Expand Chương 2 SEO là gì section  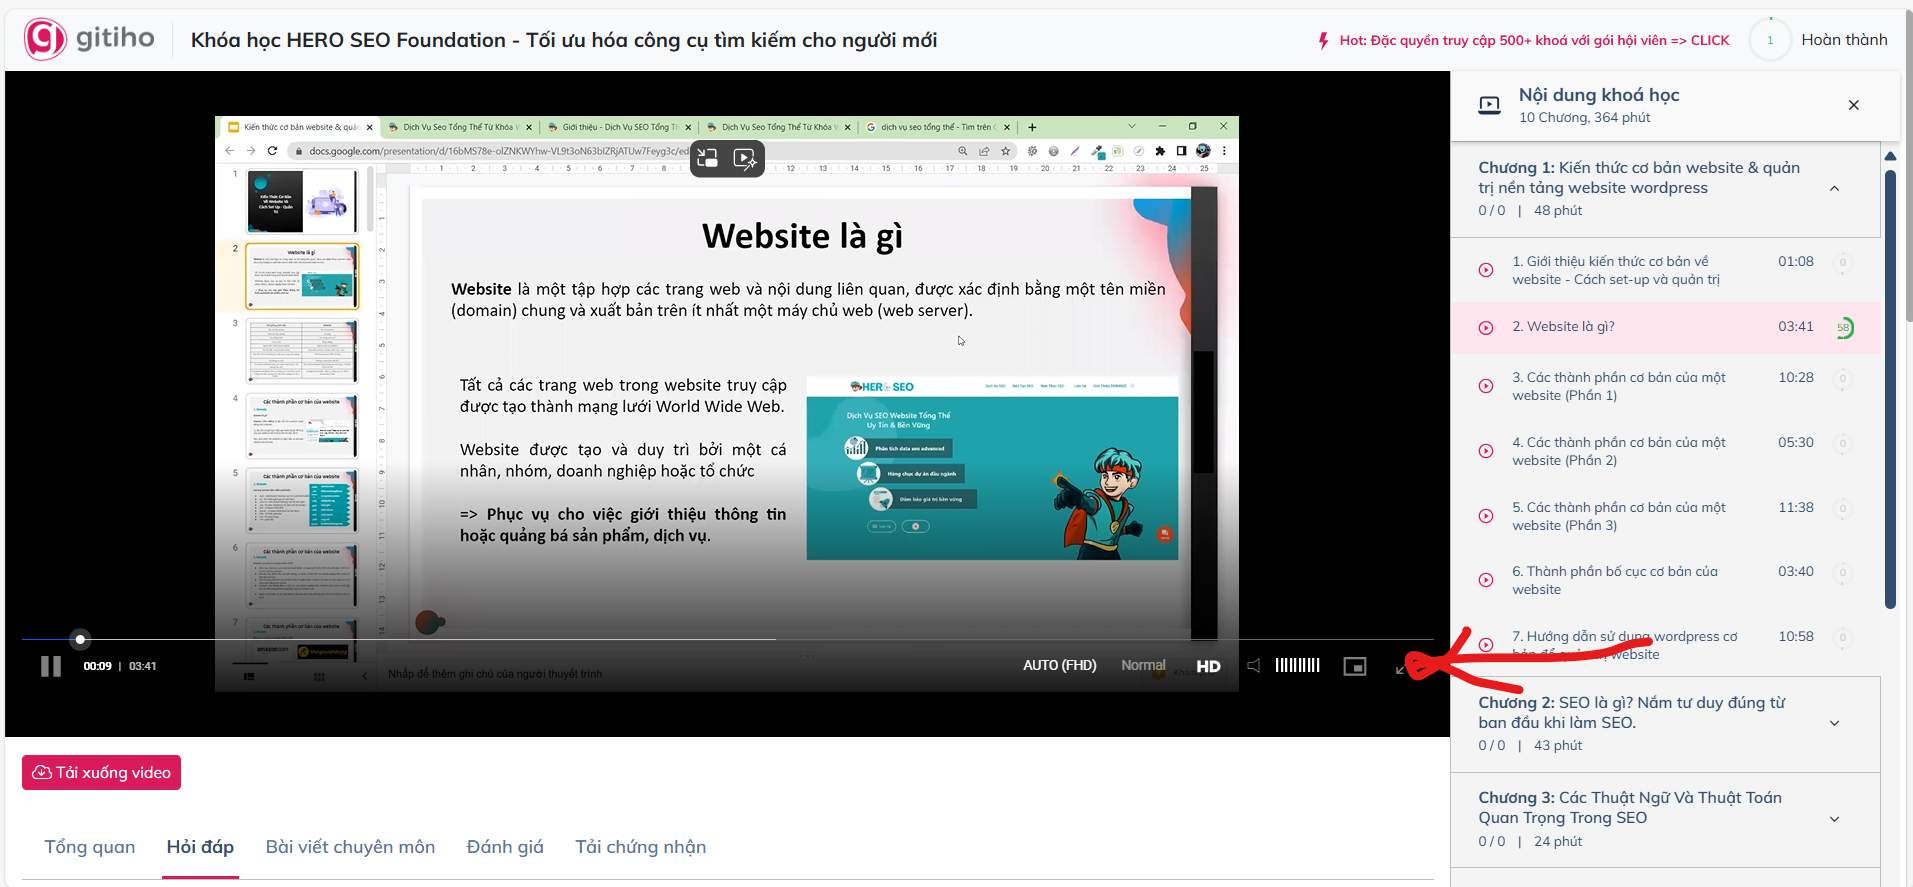pyautogui.click(x=1834, y=724)
